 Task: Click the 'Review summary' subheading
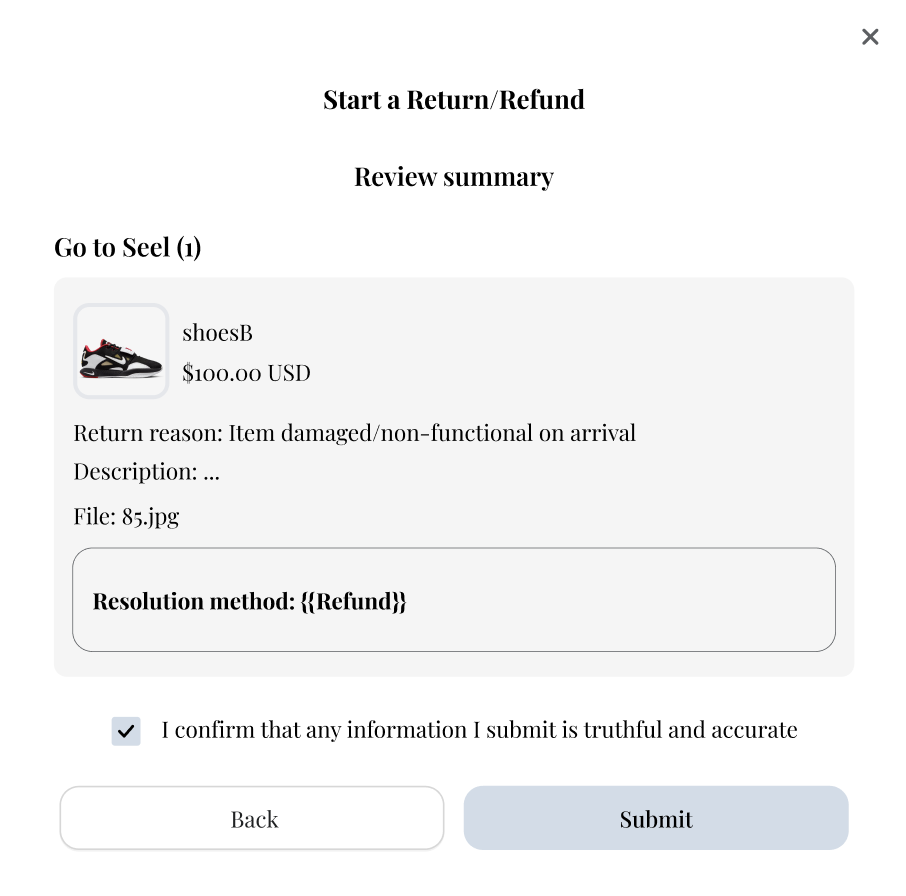(453, 177)
